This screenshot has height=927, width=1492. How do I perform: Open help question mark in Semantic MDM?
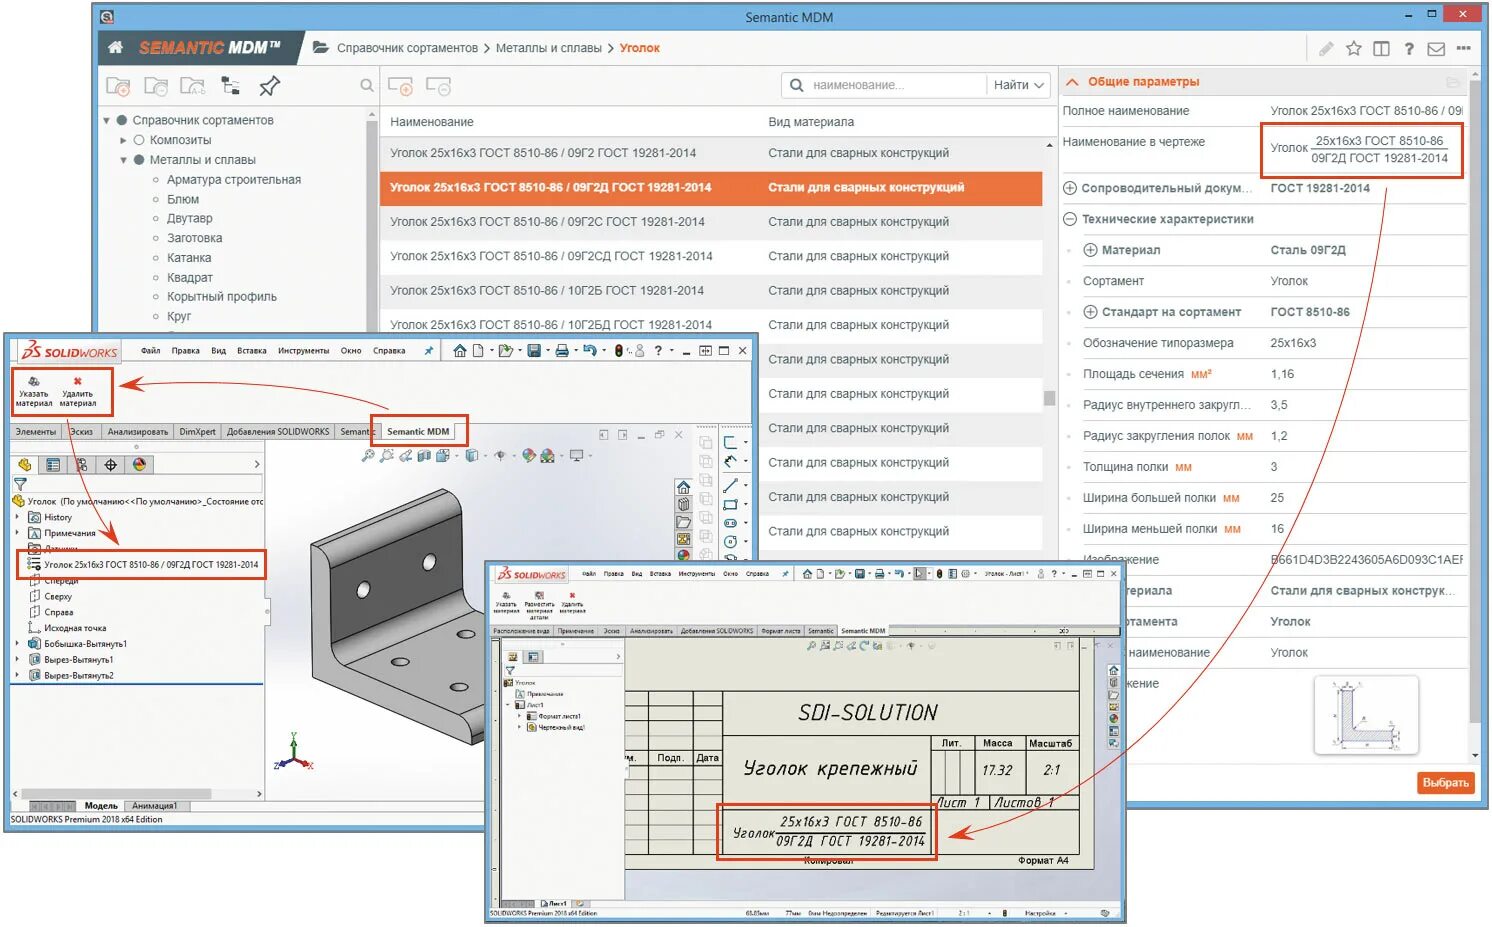tap(1409, 48)
